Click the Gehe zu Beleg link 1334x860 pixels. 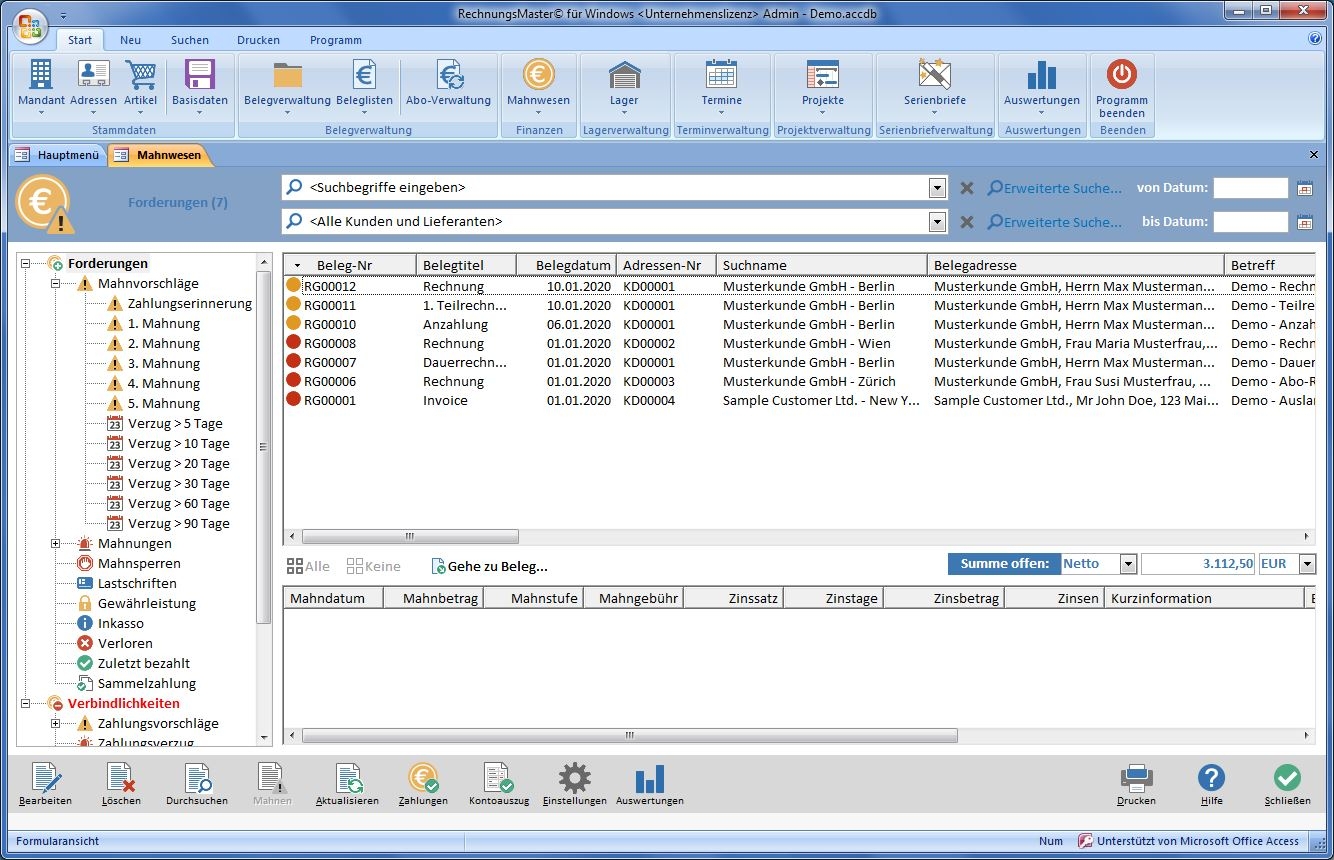(x=489, y=566)
